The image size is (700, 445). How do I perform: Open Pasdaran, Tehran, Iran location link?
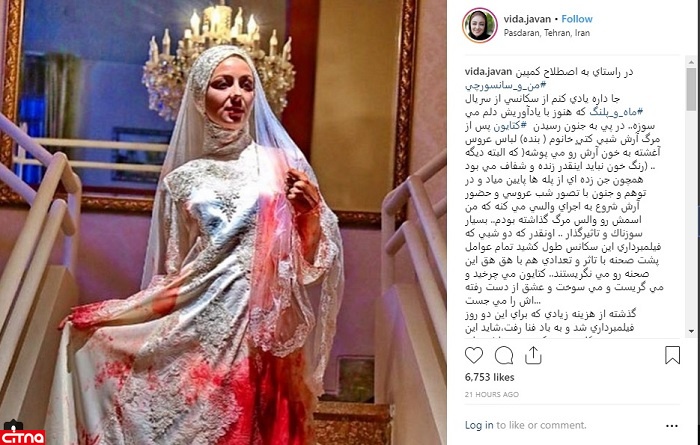pyautogui.click(x=547, y=33)
